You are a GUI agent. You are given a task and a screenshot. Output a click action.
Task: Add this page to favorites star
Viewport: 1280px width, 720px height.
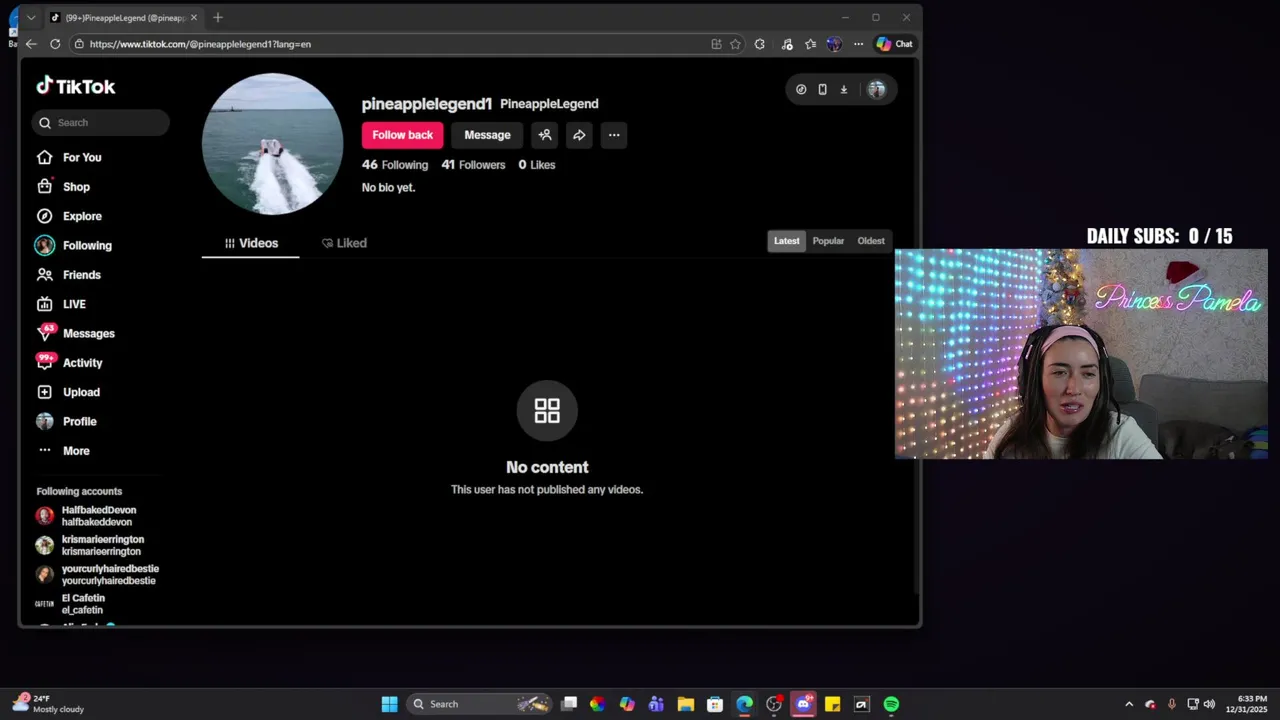736,44
